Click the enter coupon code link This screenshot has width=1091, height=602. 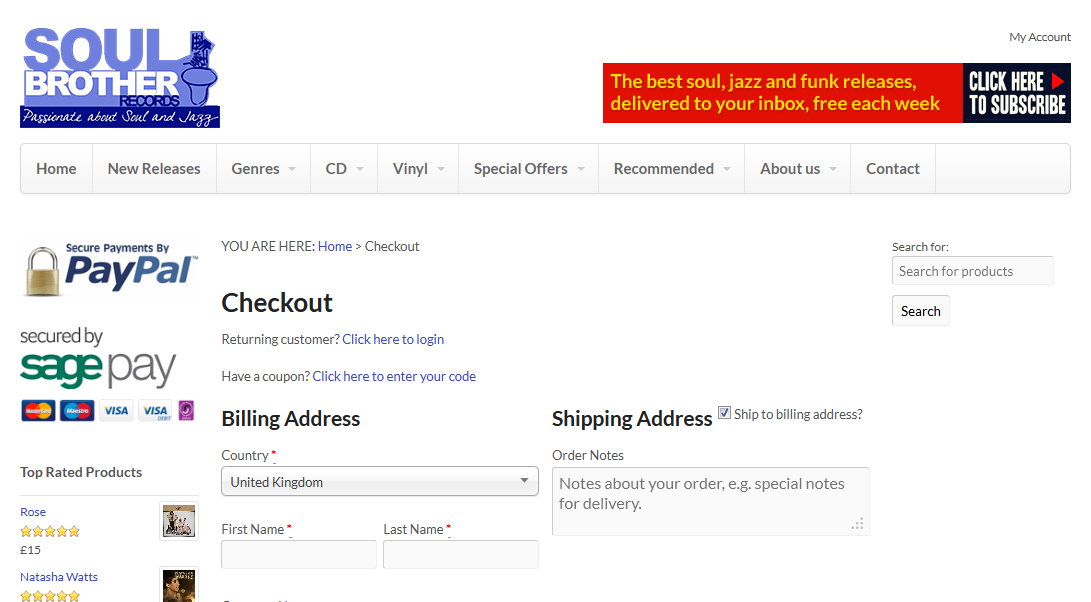coord(394,377)
